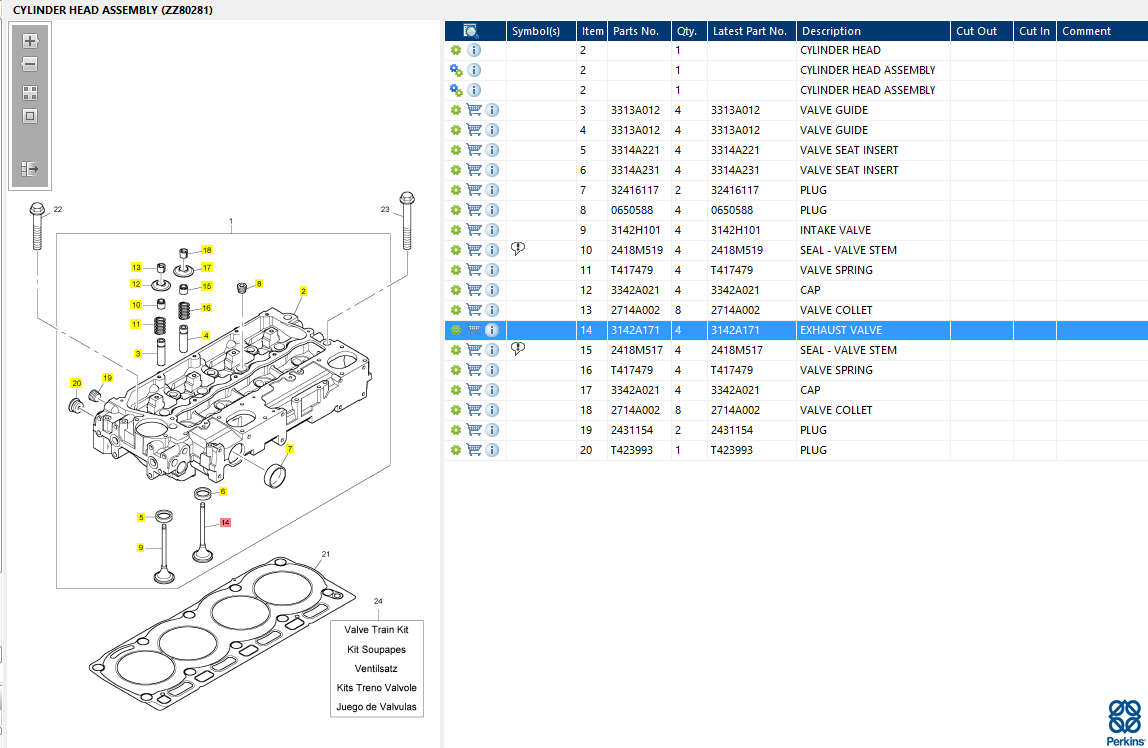The image size is (1148, 748).
Task: Click the list export arrow icon
Action: (30, 169)
